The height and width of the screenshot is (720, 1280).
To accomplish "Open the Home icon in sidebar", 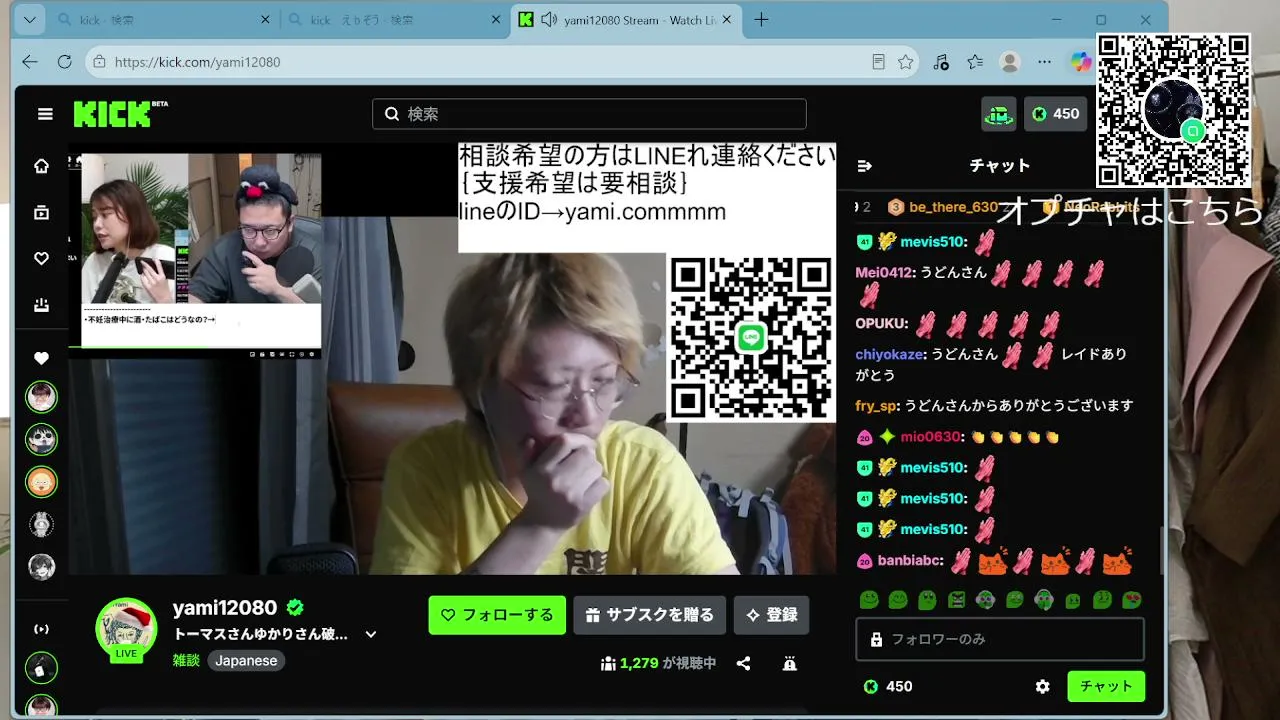I will 41,166.
